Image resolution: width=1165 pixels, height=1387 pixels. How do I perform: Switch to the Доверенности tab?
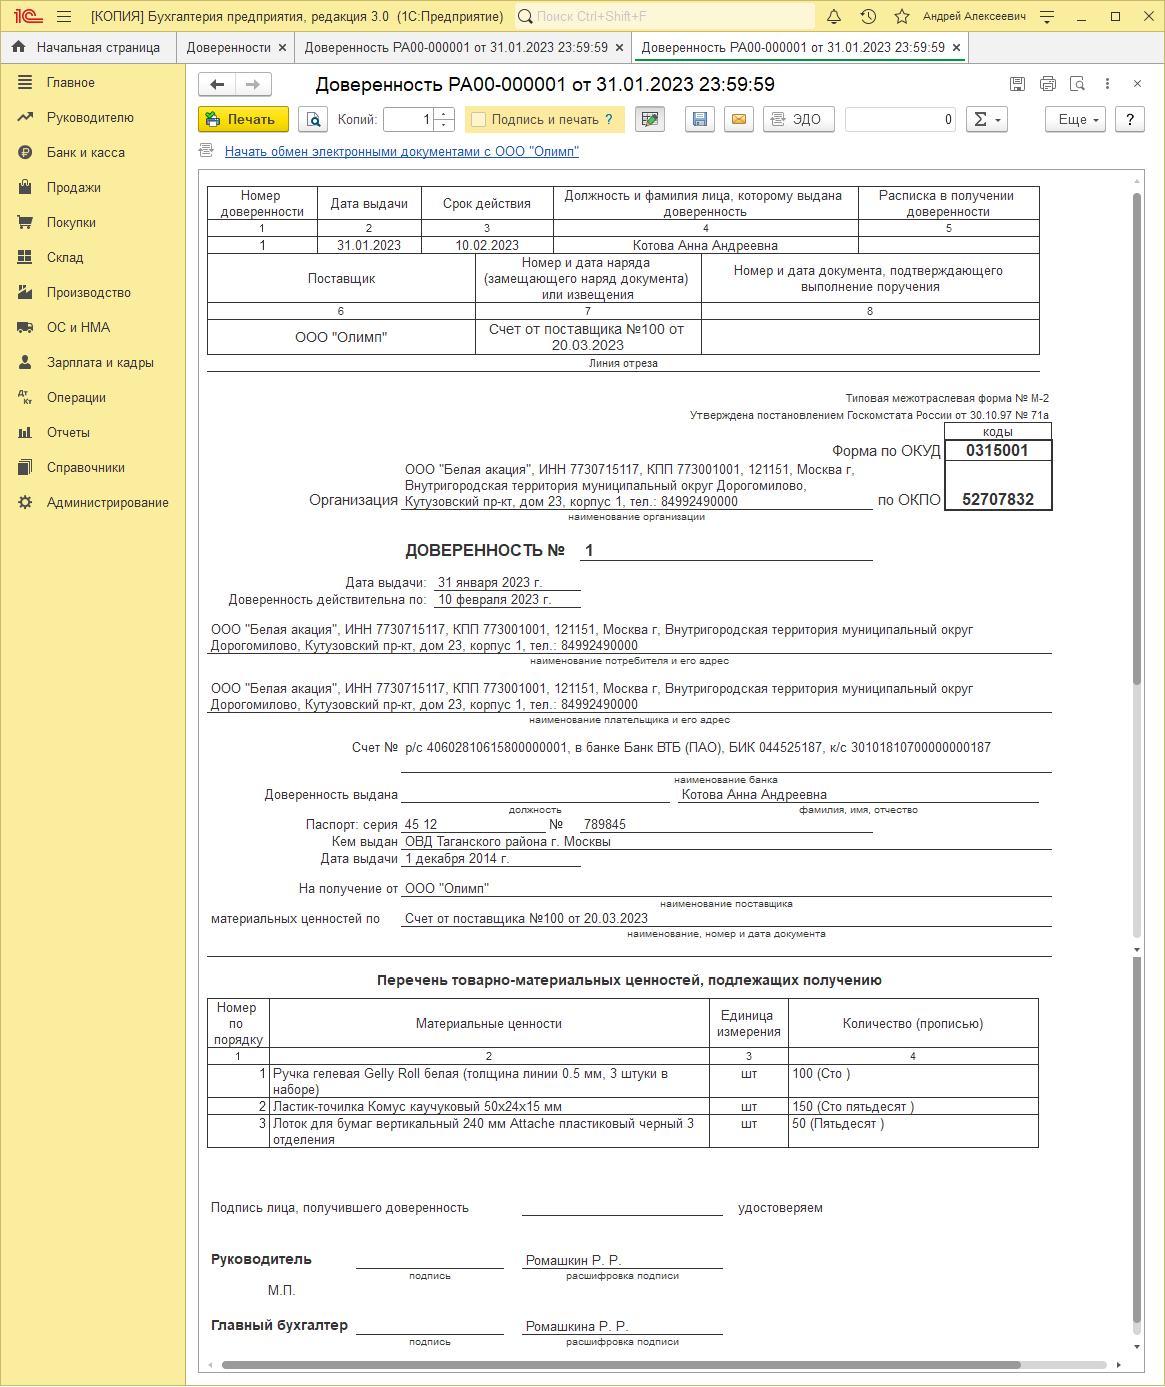(x=229, y=47)
